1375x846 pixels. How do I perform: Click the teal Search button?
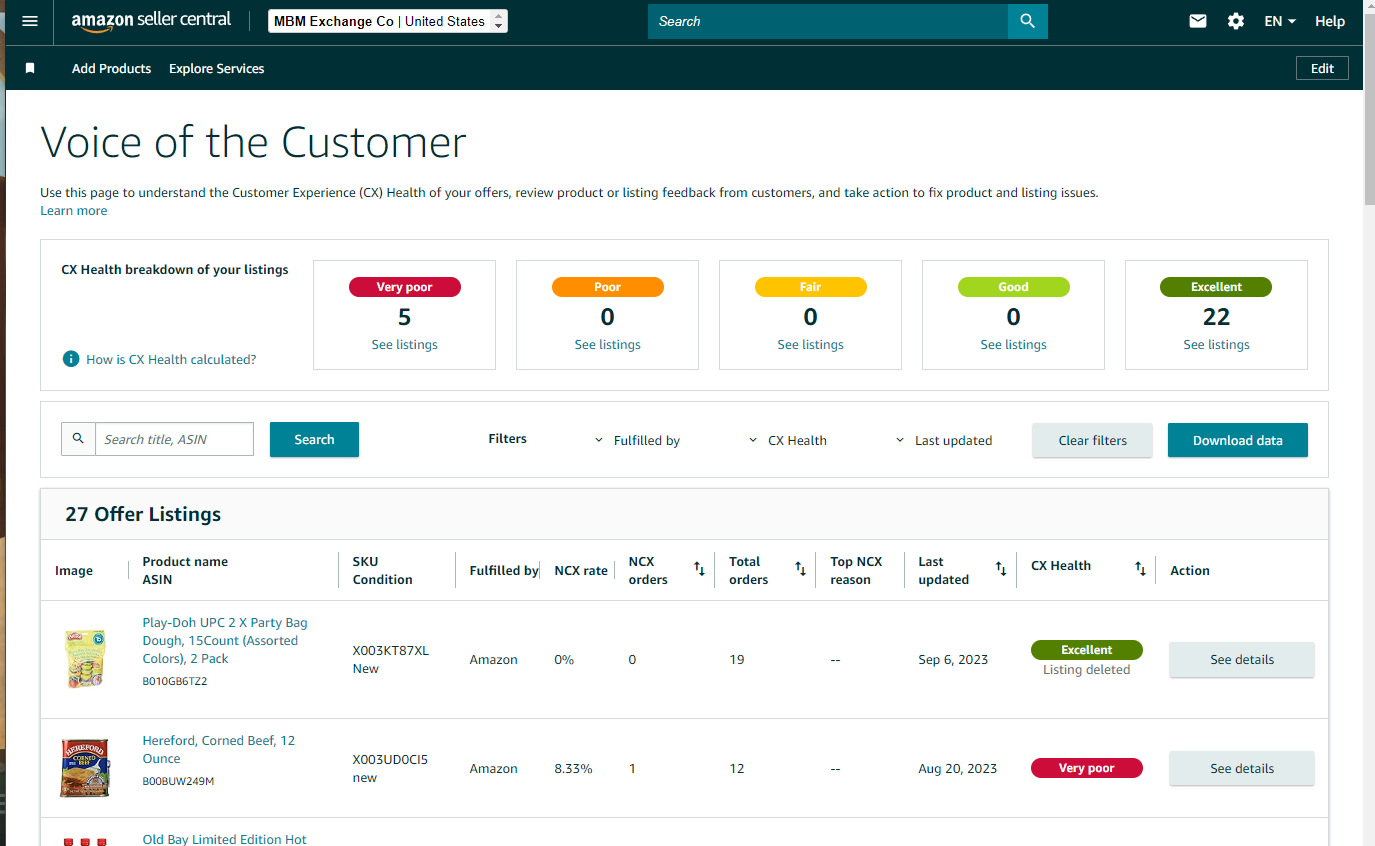click(314, 439)
